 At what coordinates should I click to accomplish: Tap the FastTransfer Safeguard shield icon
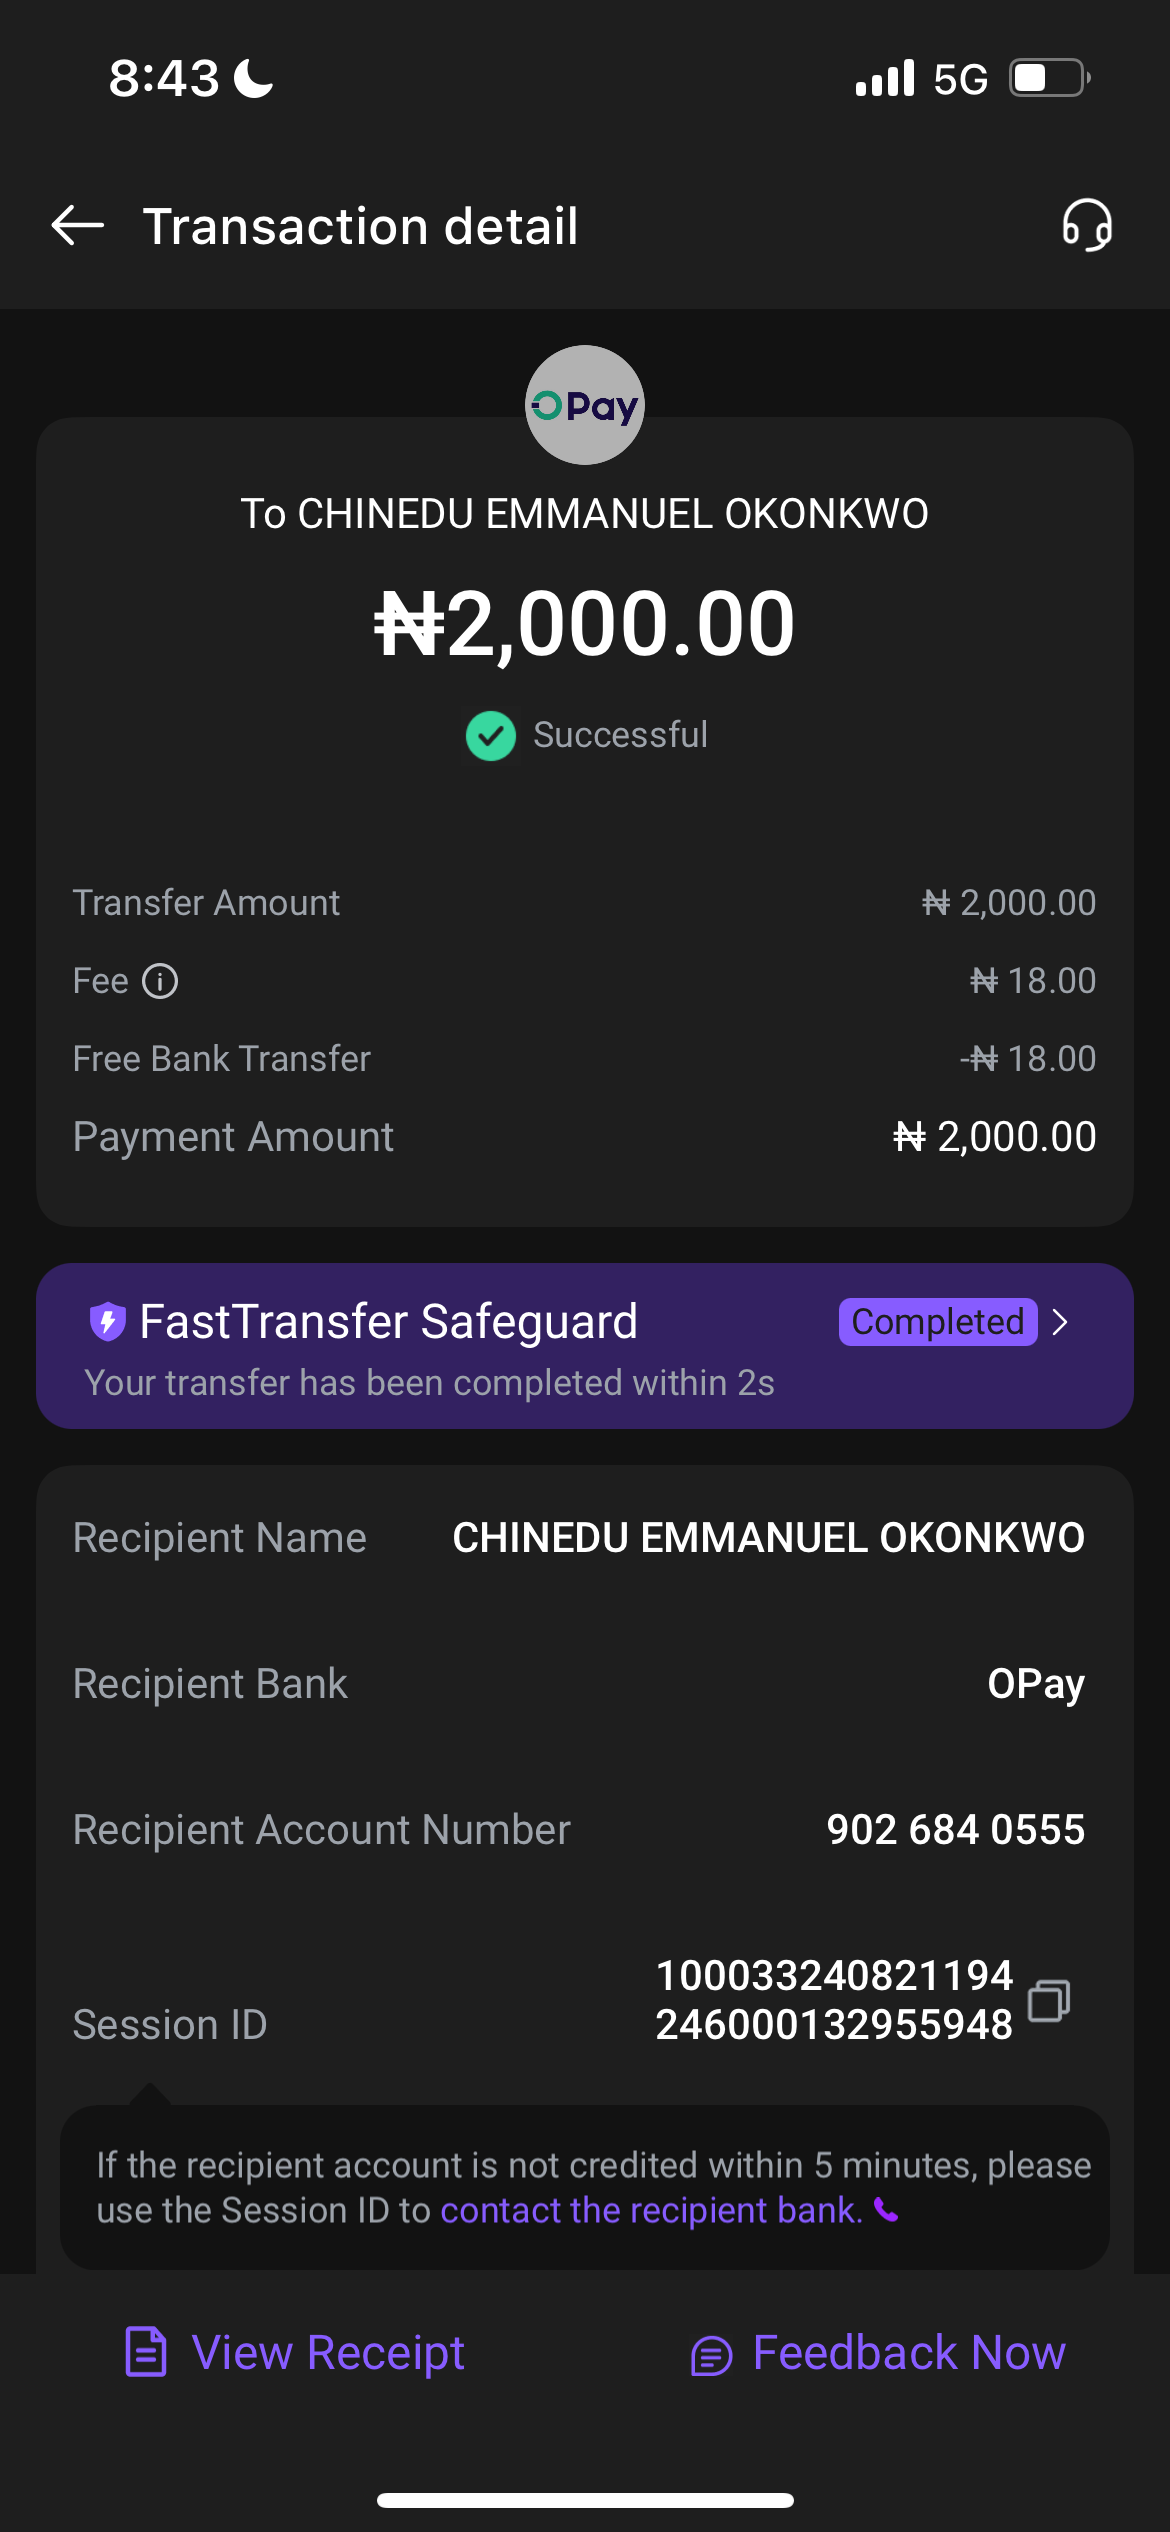click(x=107, y=1321)
